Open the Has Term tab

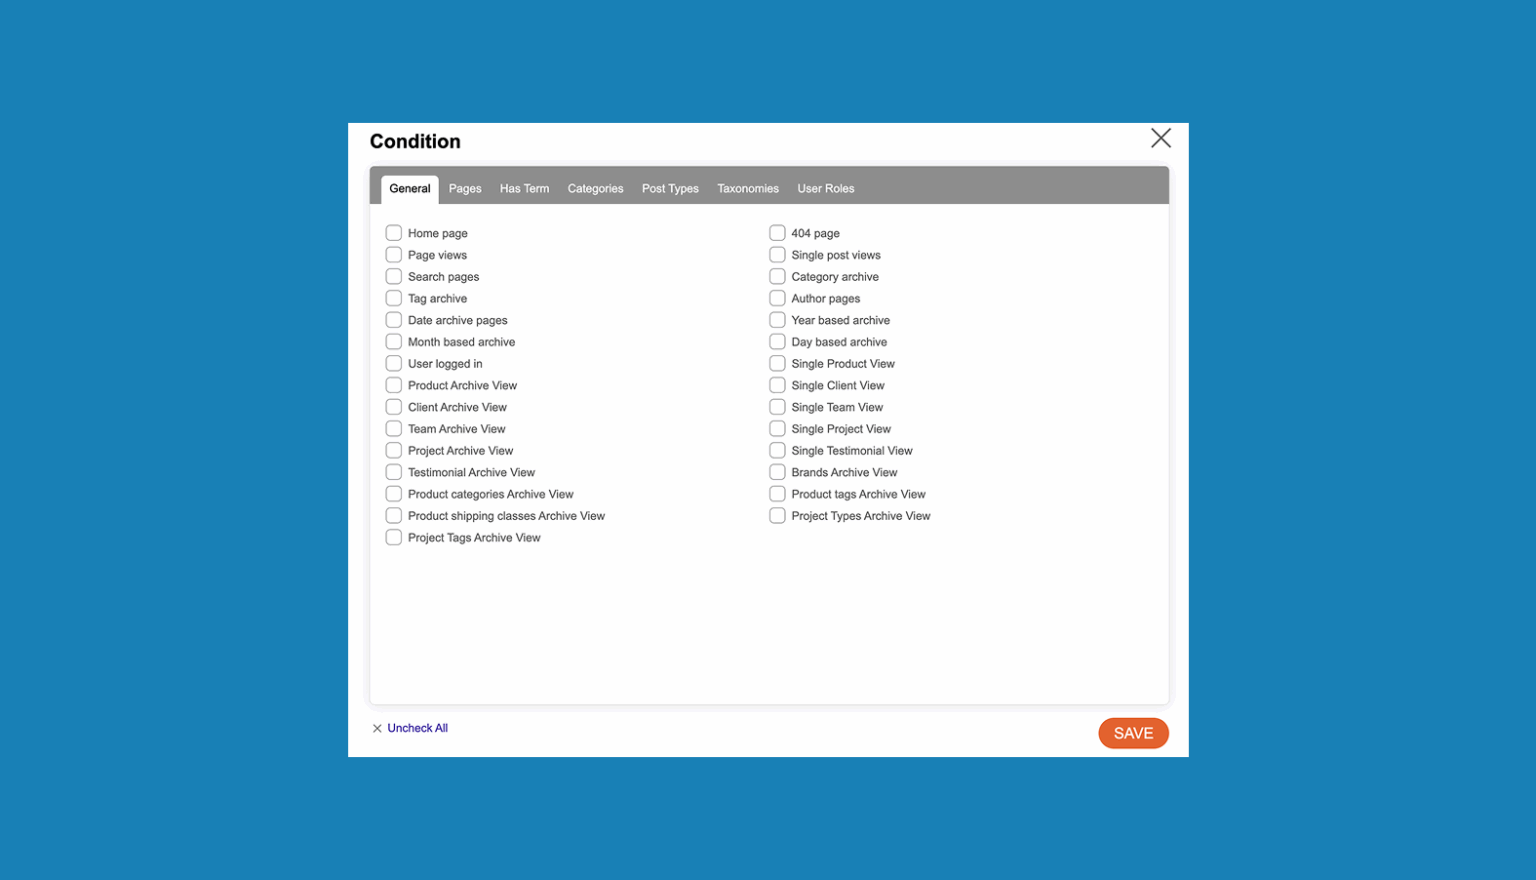[524, 188]
